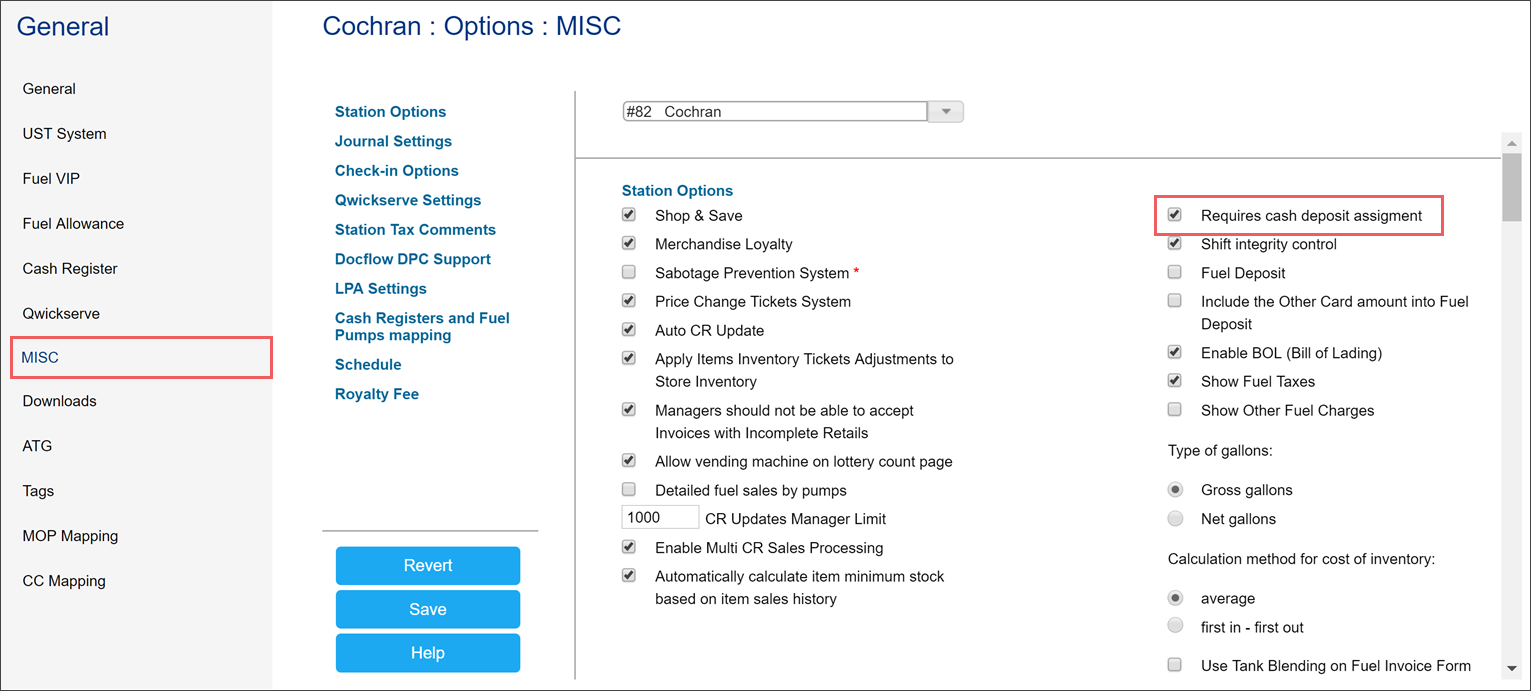Viewport: 1531px width, 691px height.
Task: Open the Schedule link
Action: tap(368, 365)
